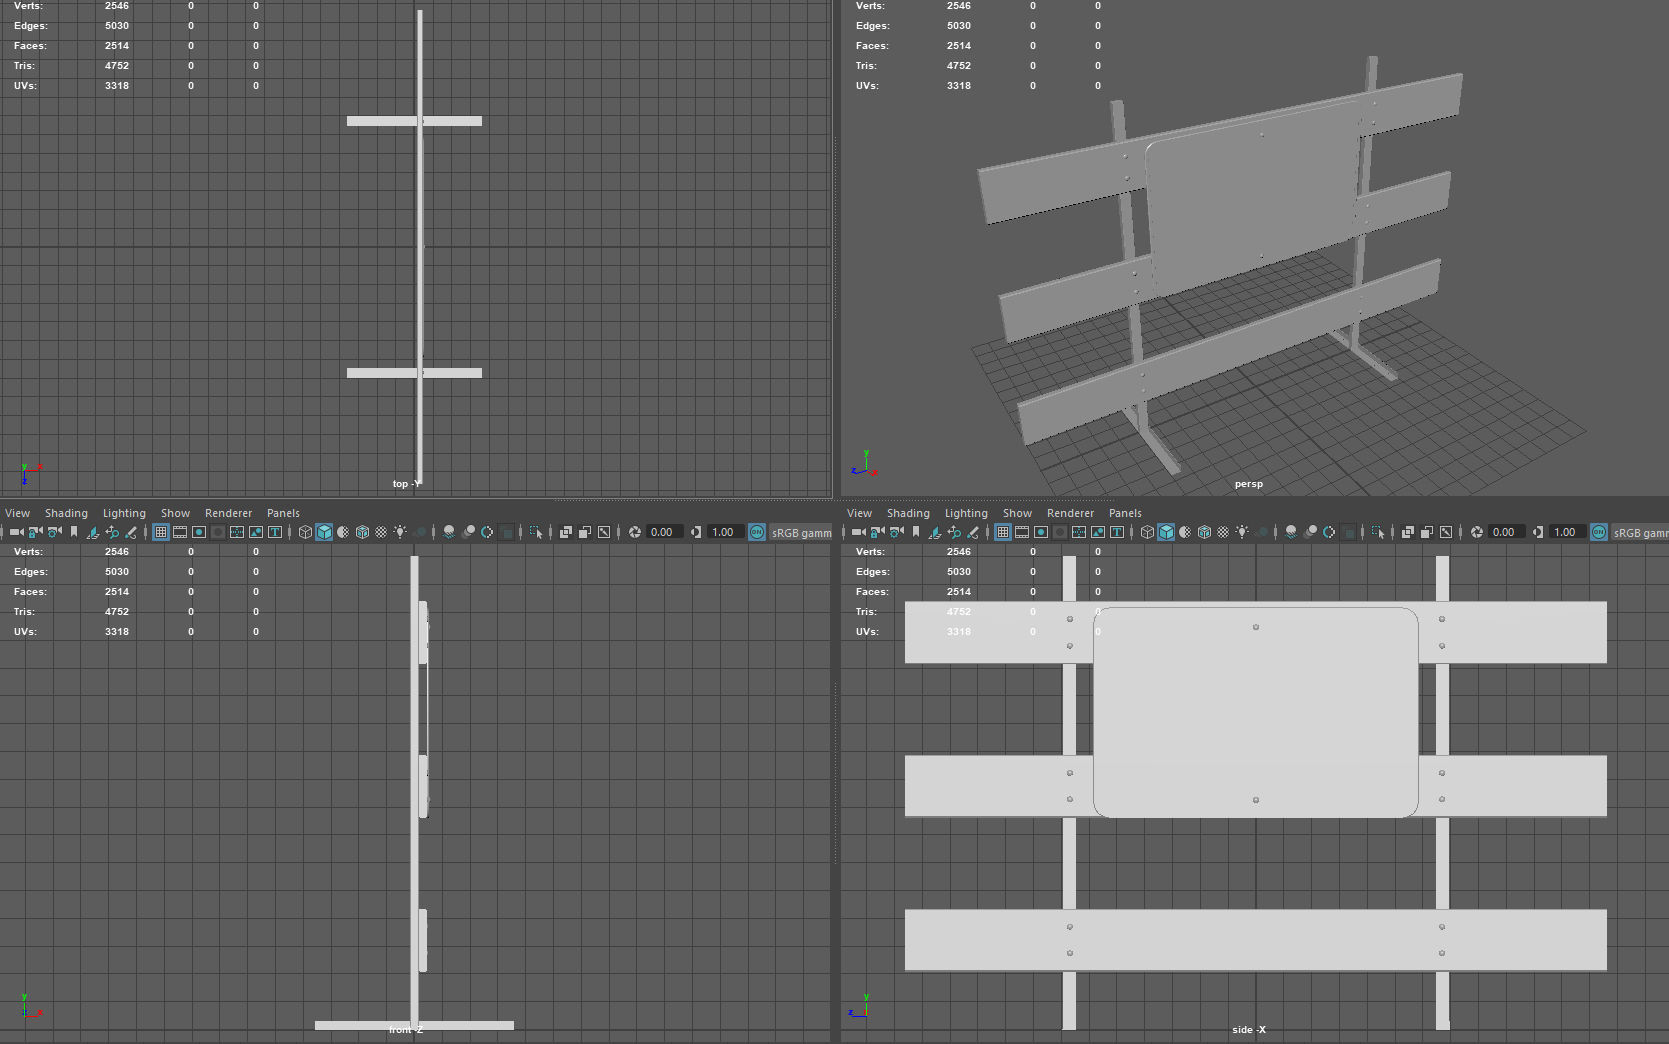Toggle Use All Lights in front panel
The height and width of the screenshot is (1044, 1669).
coord(400,532)
